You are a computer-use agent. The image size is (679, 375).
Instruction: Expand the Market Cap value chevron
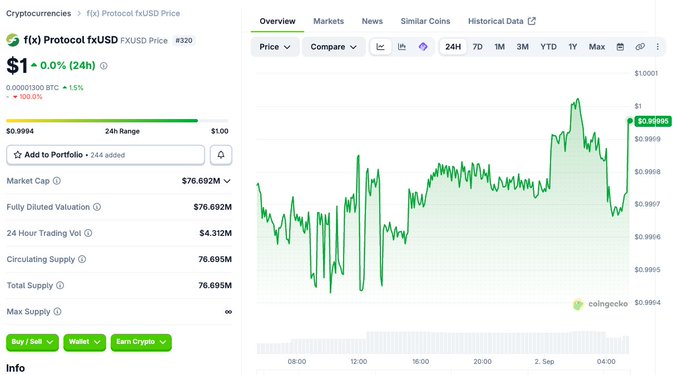[227, 181]
